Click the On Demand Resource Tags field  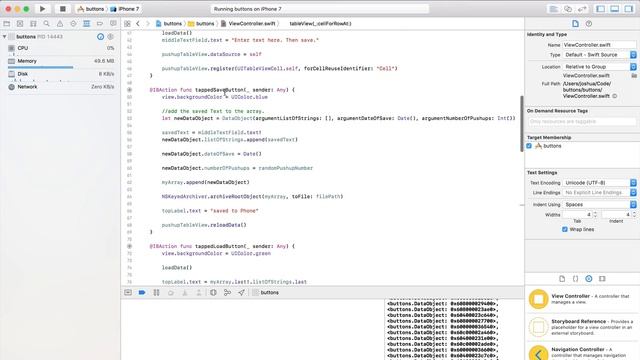tap(582, 122)
